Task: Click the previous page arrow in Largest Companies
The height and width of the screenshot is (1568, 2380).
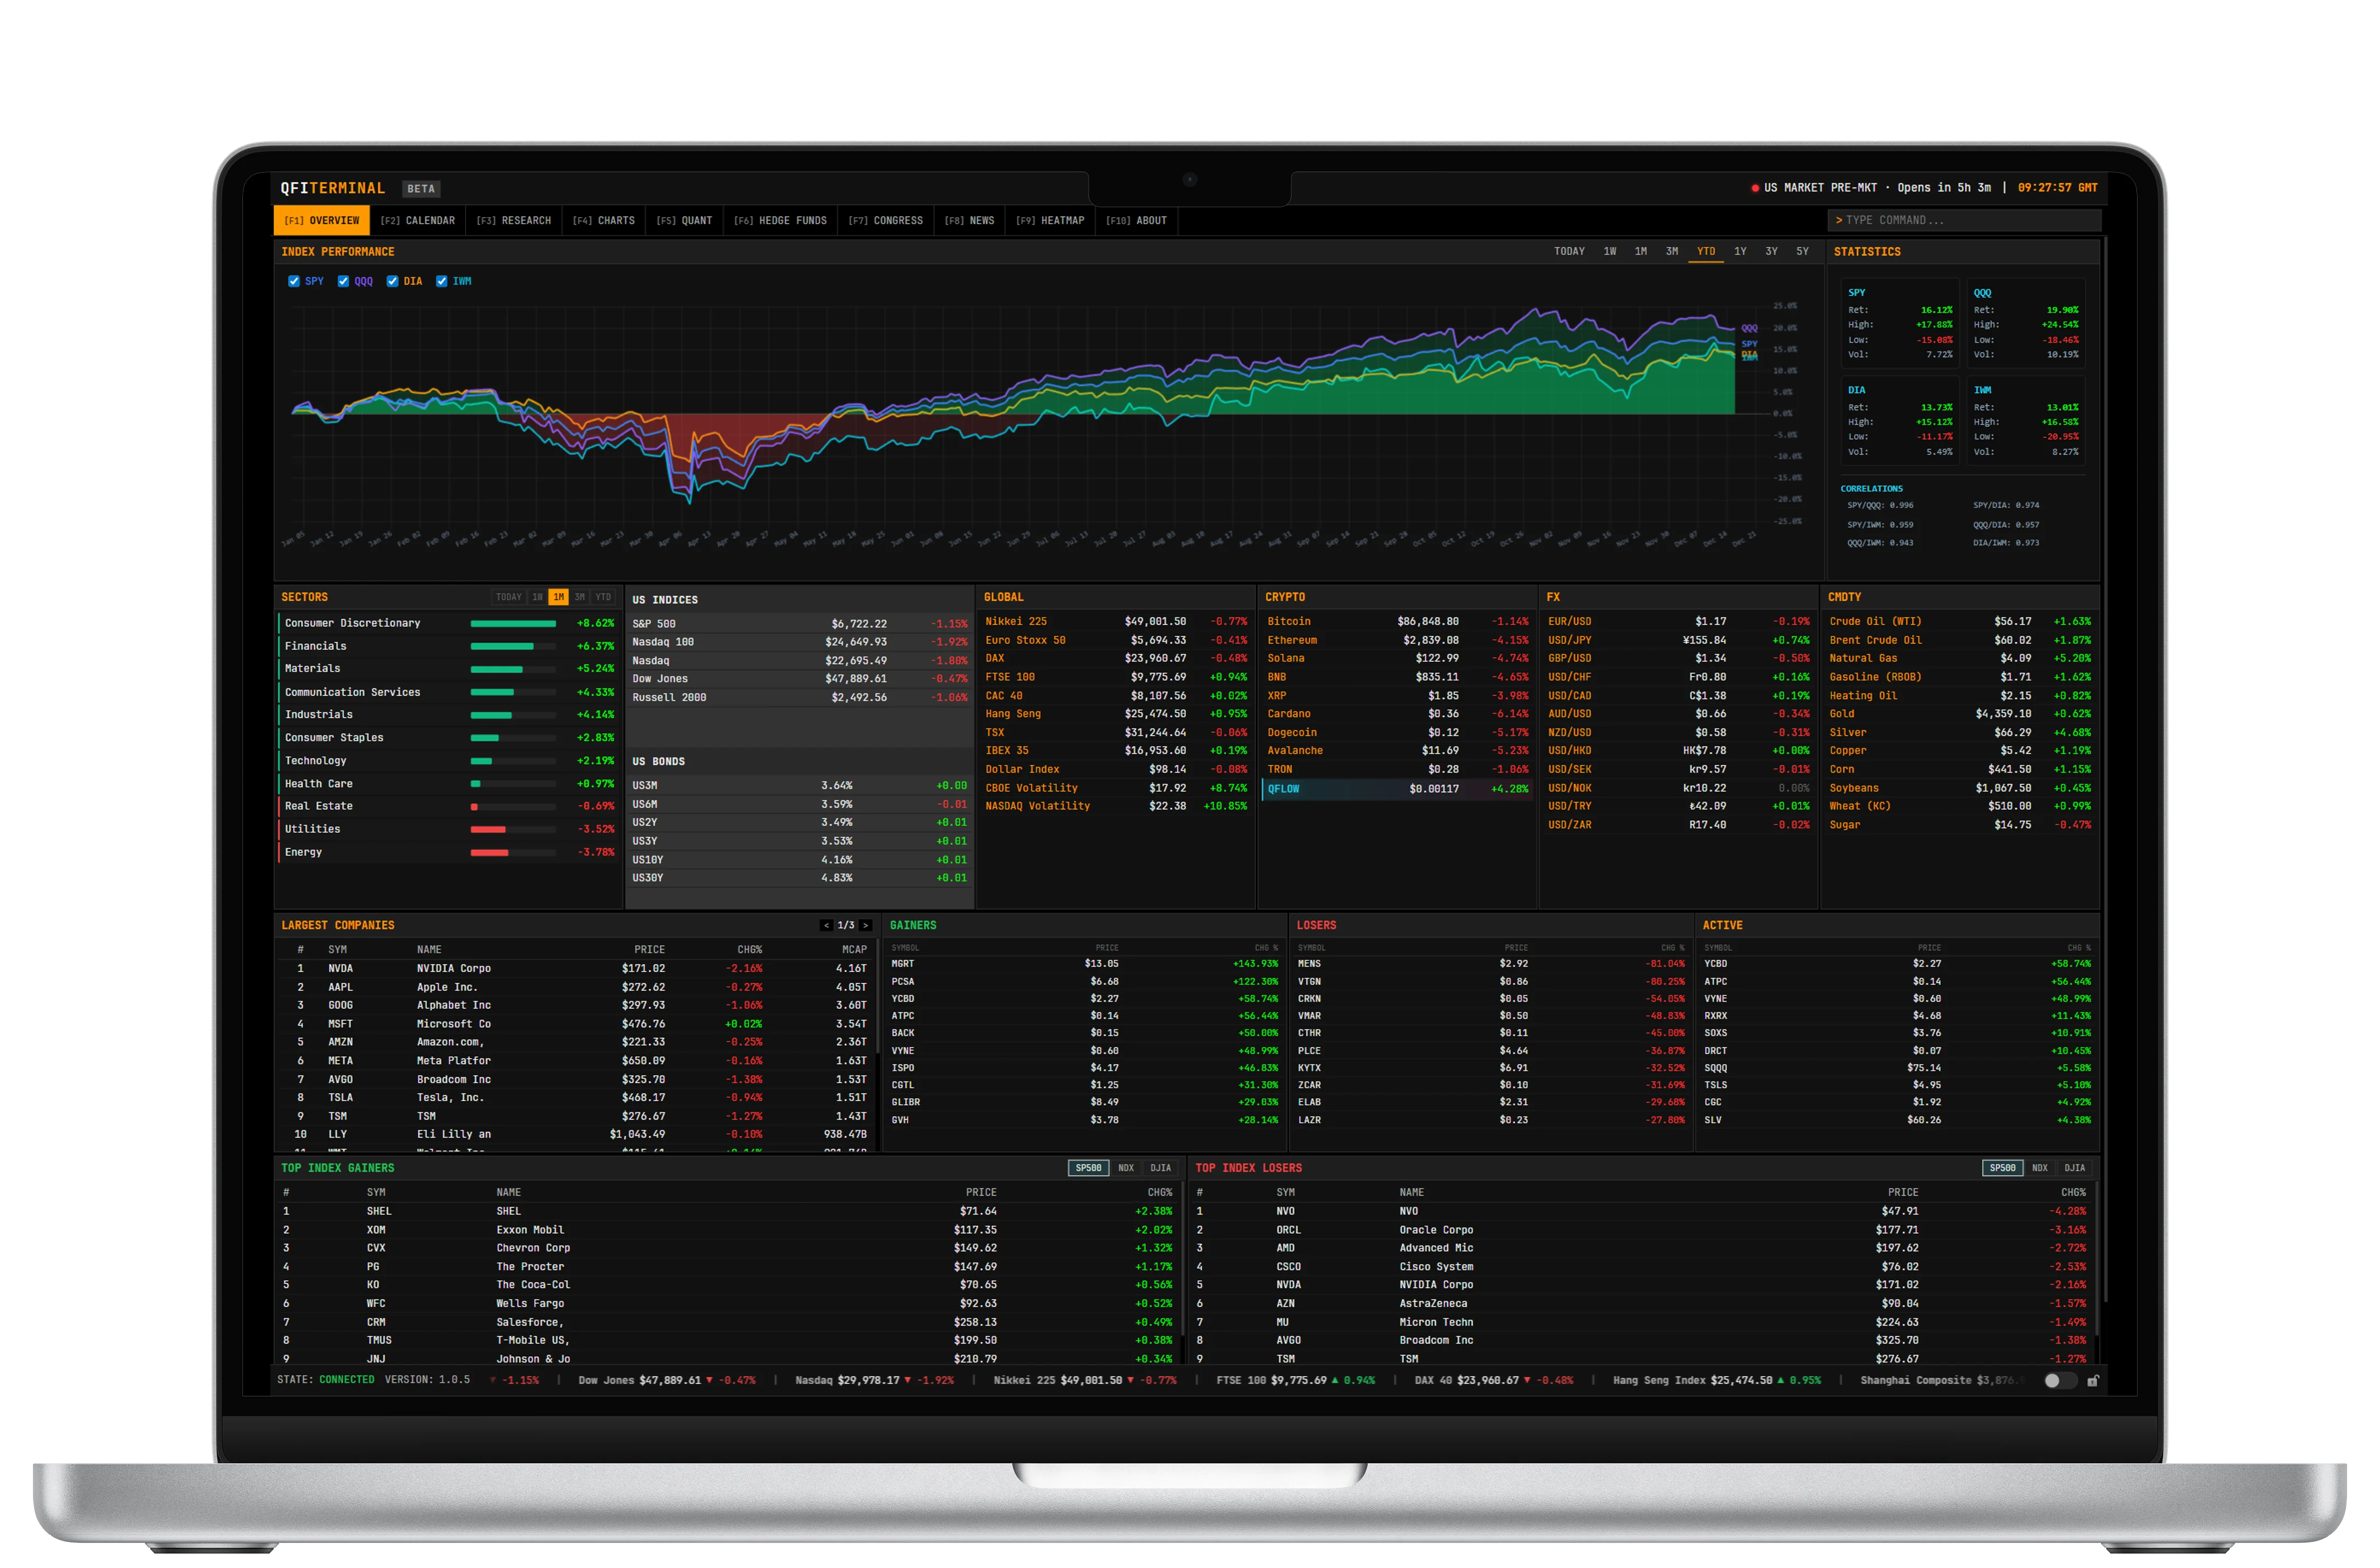Action: 828,925
